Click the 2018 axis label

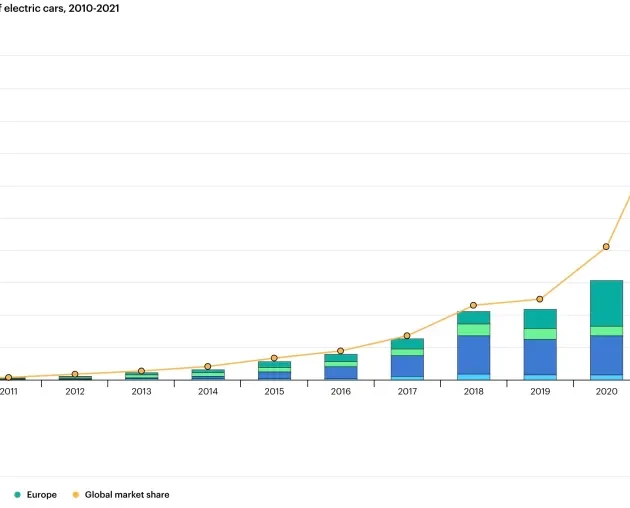pyautogui.click(x=474, y=391)
